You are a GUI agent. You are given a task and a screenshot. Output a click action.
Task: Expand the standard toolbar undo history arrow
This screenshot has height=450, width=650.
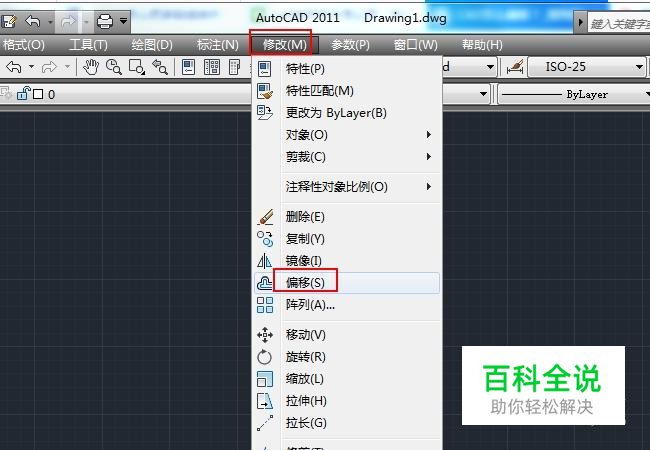pos(32,67)
